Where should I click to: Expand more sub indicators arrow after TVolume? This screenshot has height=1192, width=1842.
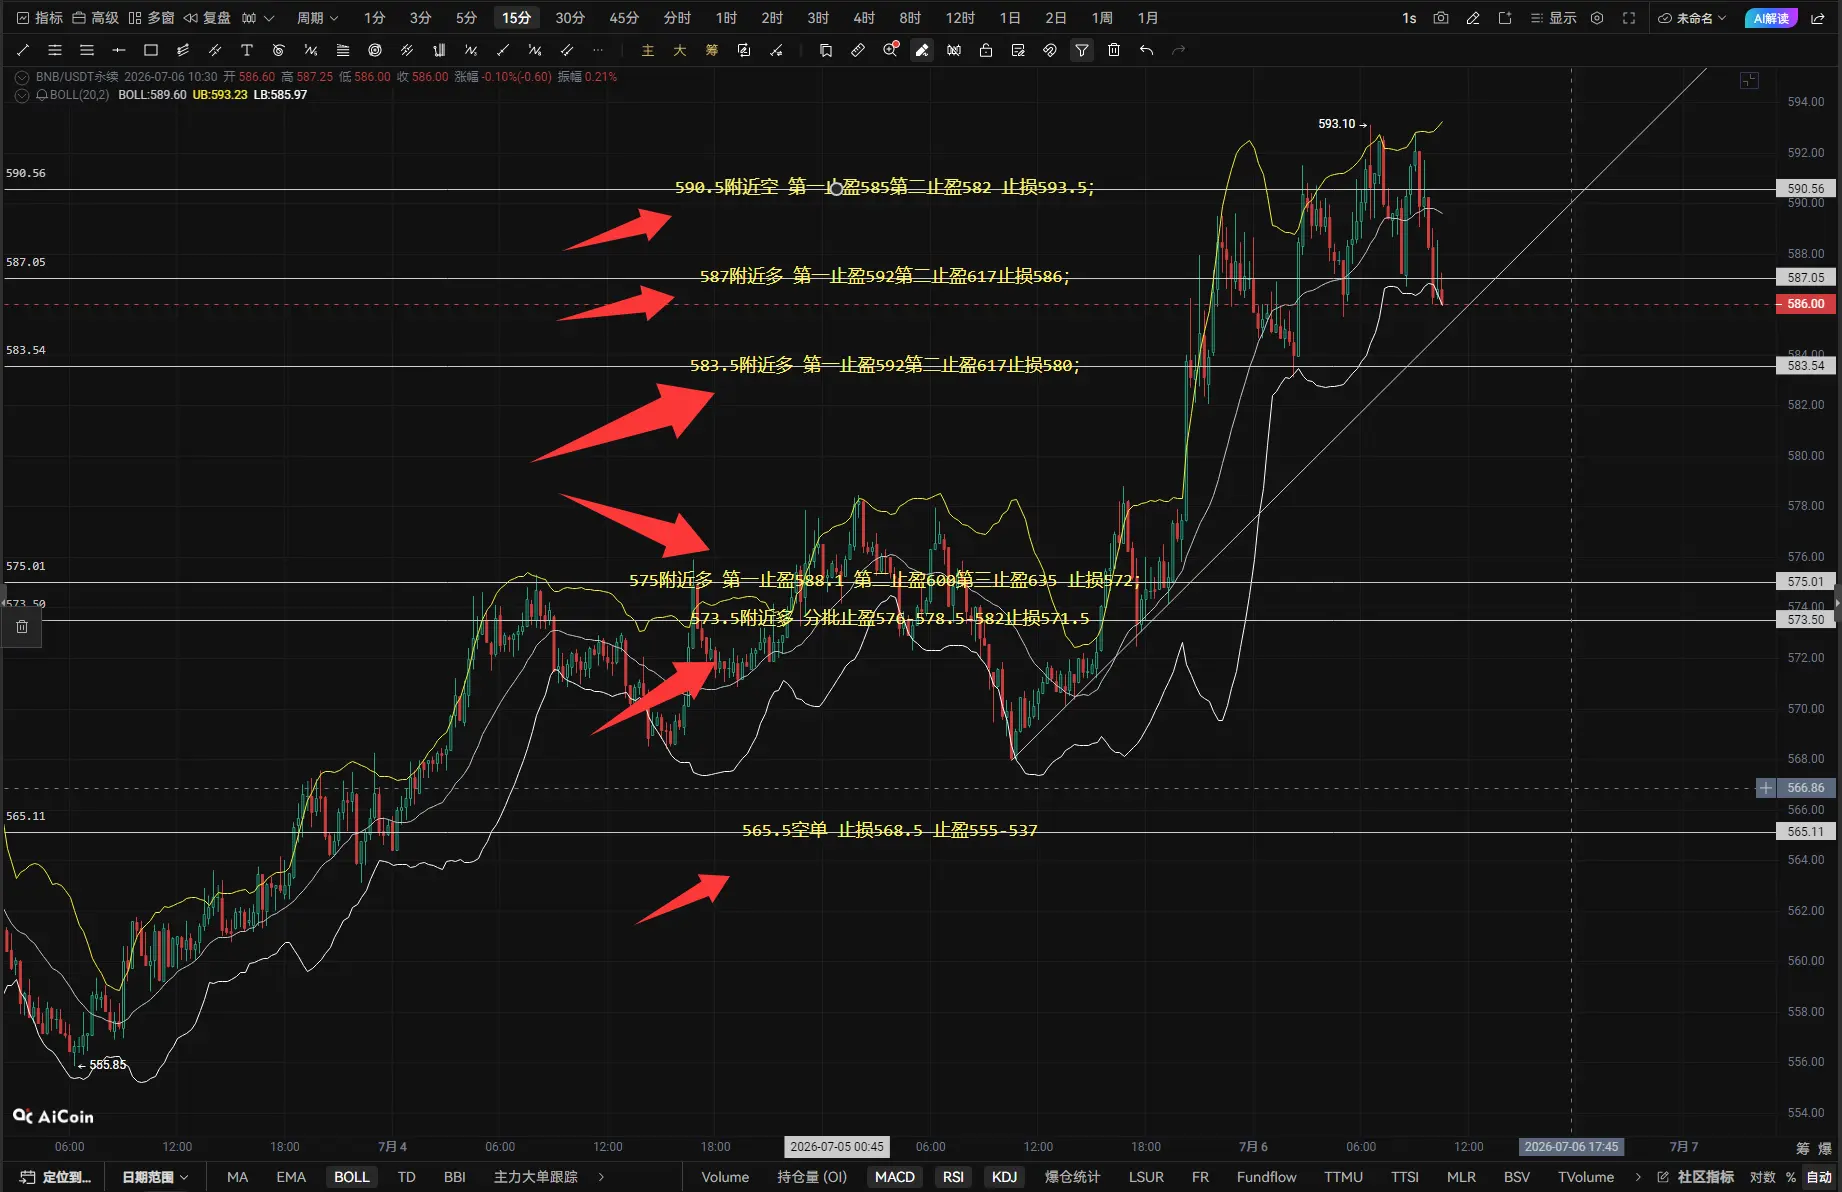(x=1638, y=1177)
